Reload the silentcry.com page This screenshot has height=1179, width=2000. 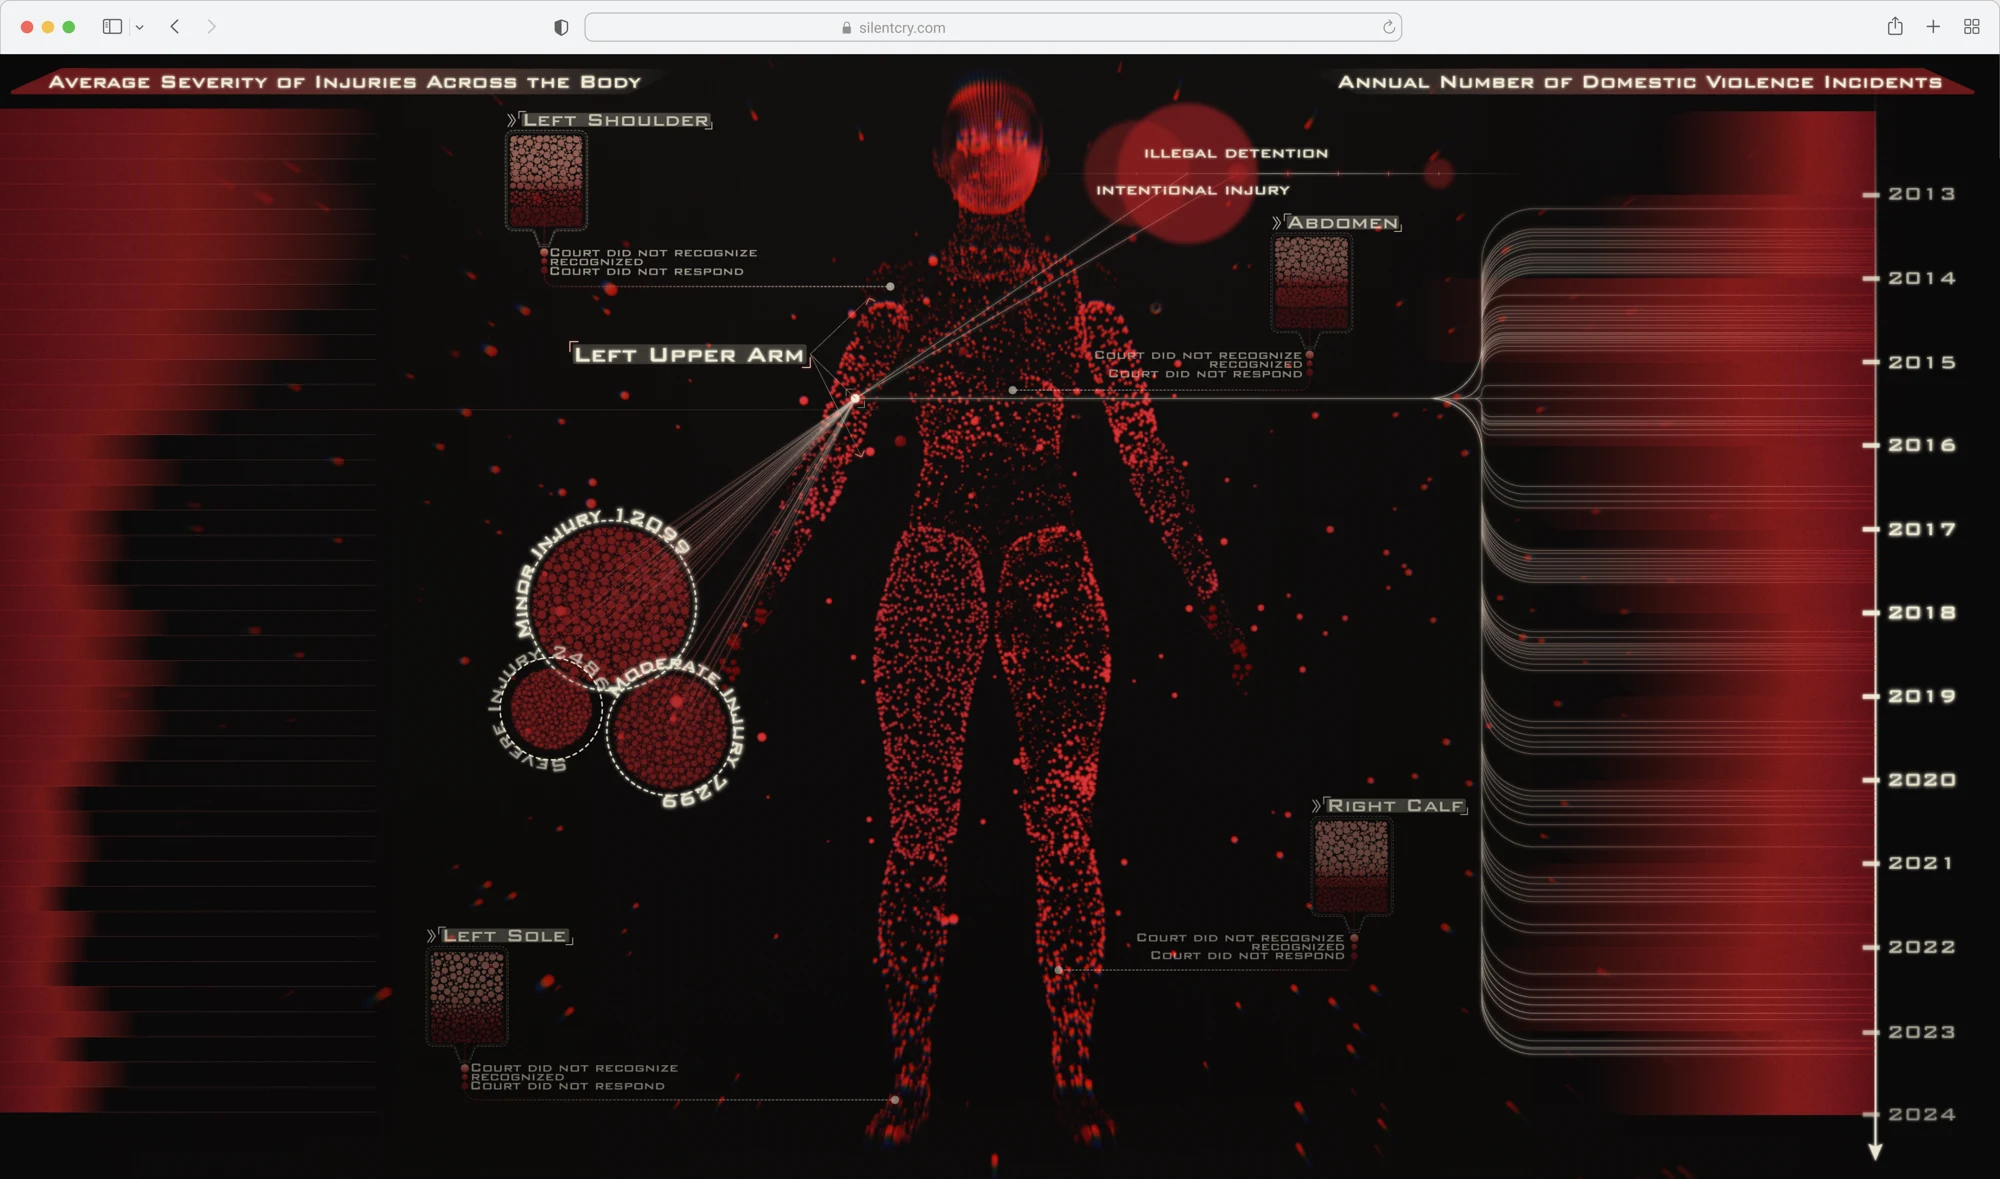coord(1388,27)
